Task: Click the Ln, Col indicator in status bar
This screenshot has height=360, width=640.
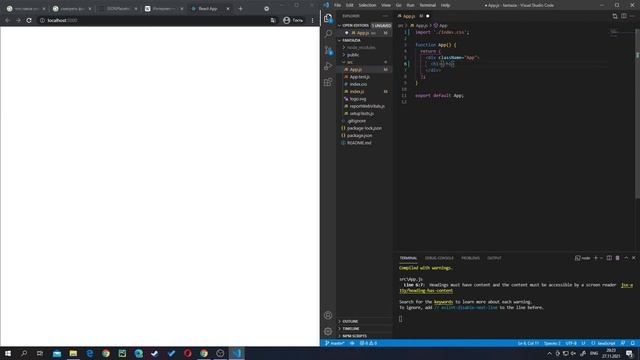Action: click(x=528, y=343)
